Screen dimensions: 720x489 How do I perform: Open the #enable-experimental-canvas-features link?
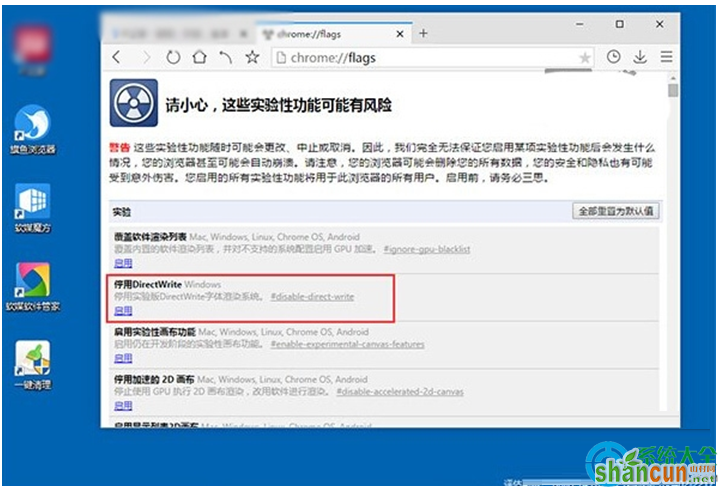(x=347, y=344)
